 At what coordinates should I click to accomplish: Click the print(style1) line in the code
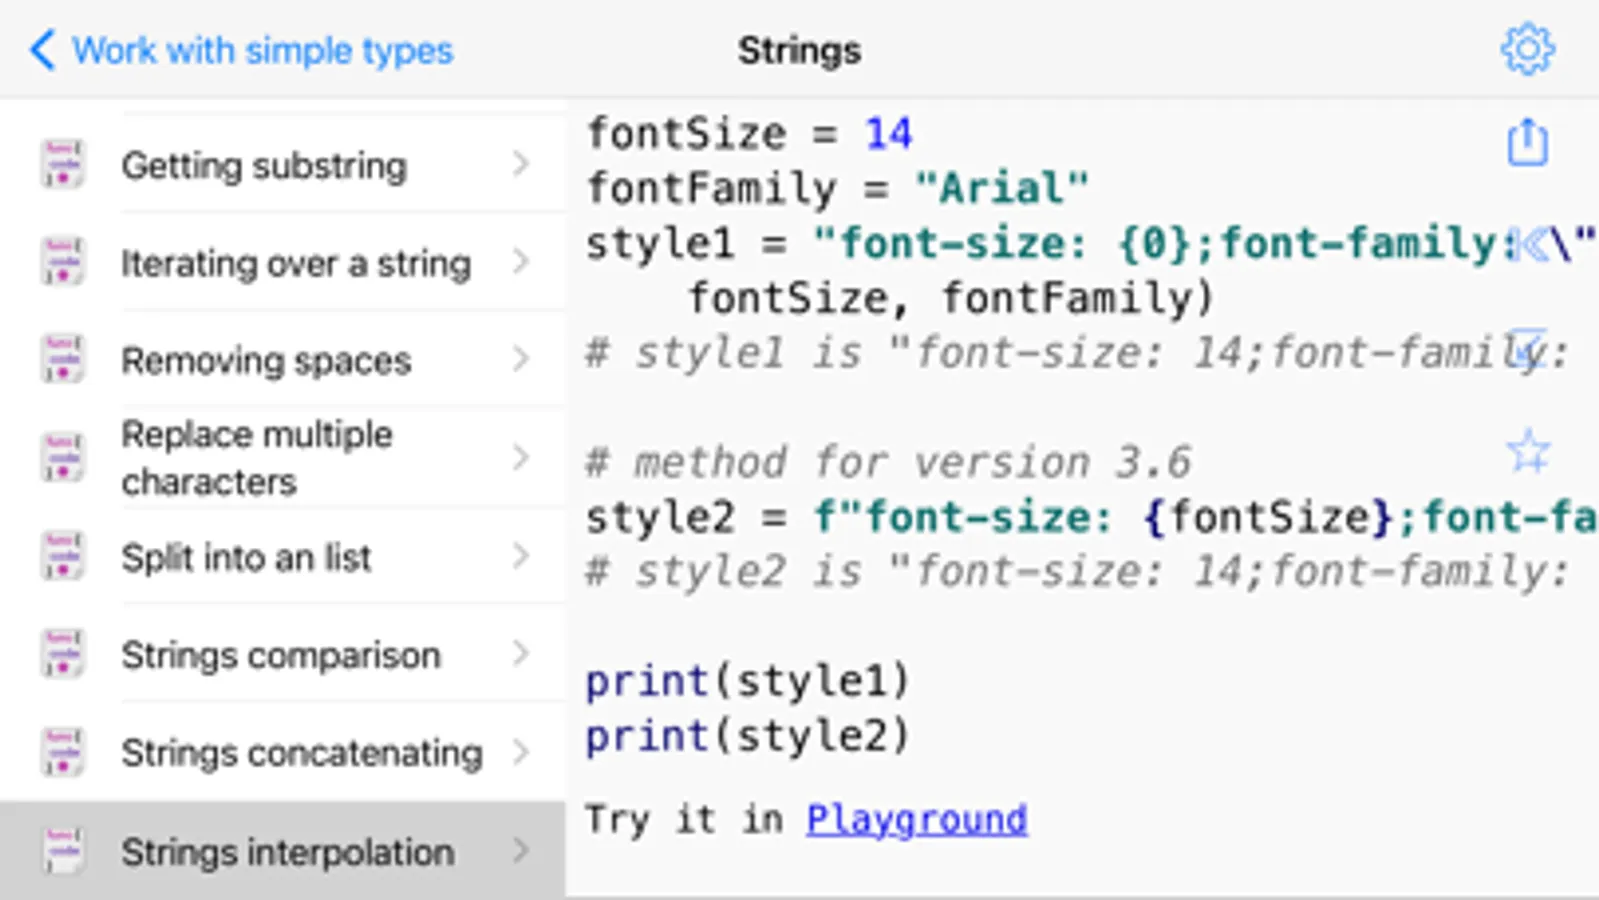(x=747, y=681)
